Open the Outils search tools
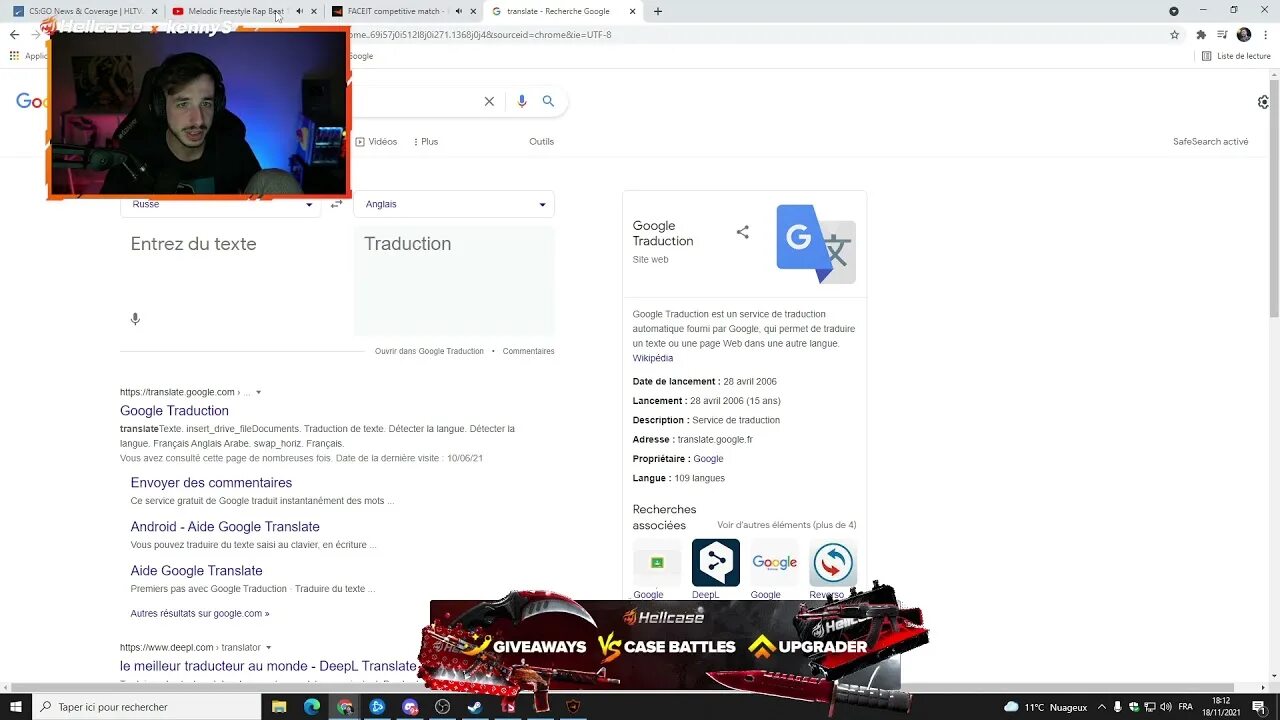This screenshot has width=1280, height=720. (541, 141)
